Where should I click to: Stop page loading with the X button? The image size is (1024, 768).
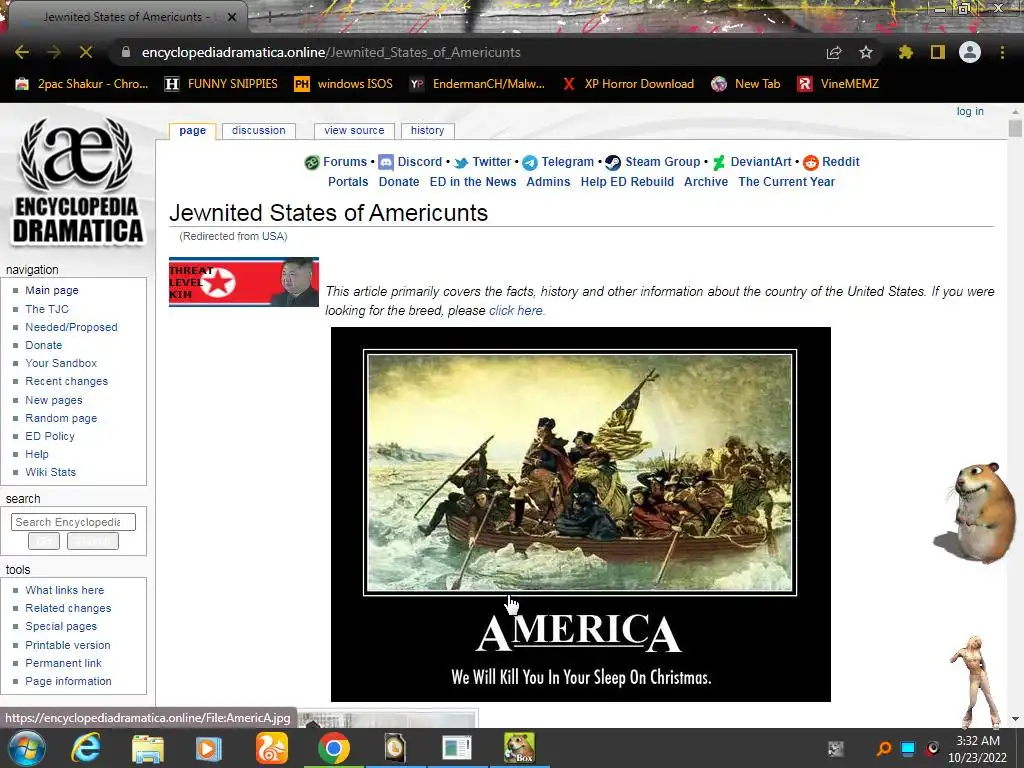tap(86, 52)
